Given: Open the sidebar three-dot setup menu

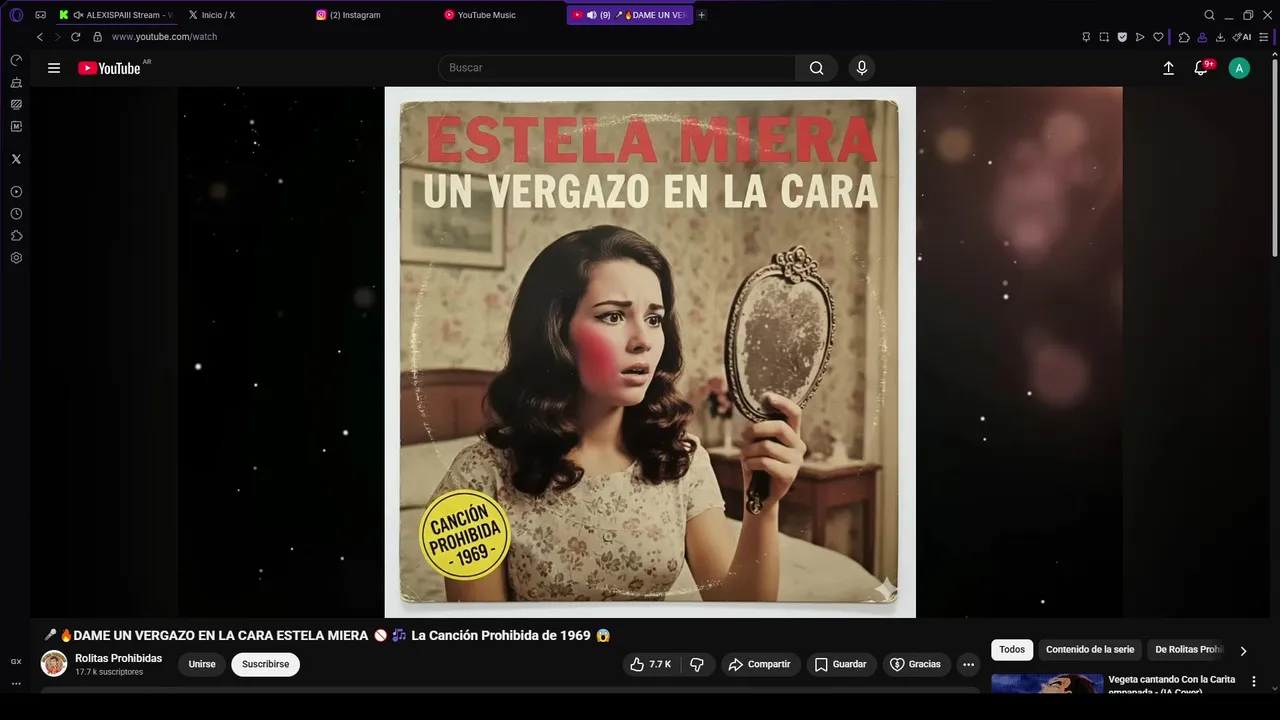Looking at the screenshot, I should pyautogui.click(x=16, y=684).
